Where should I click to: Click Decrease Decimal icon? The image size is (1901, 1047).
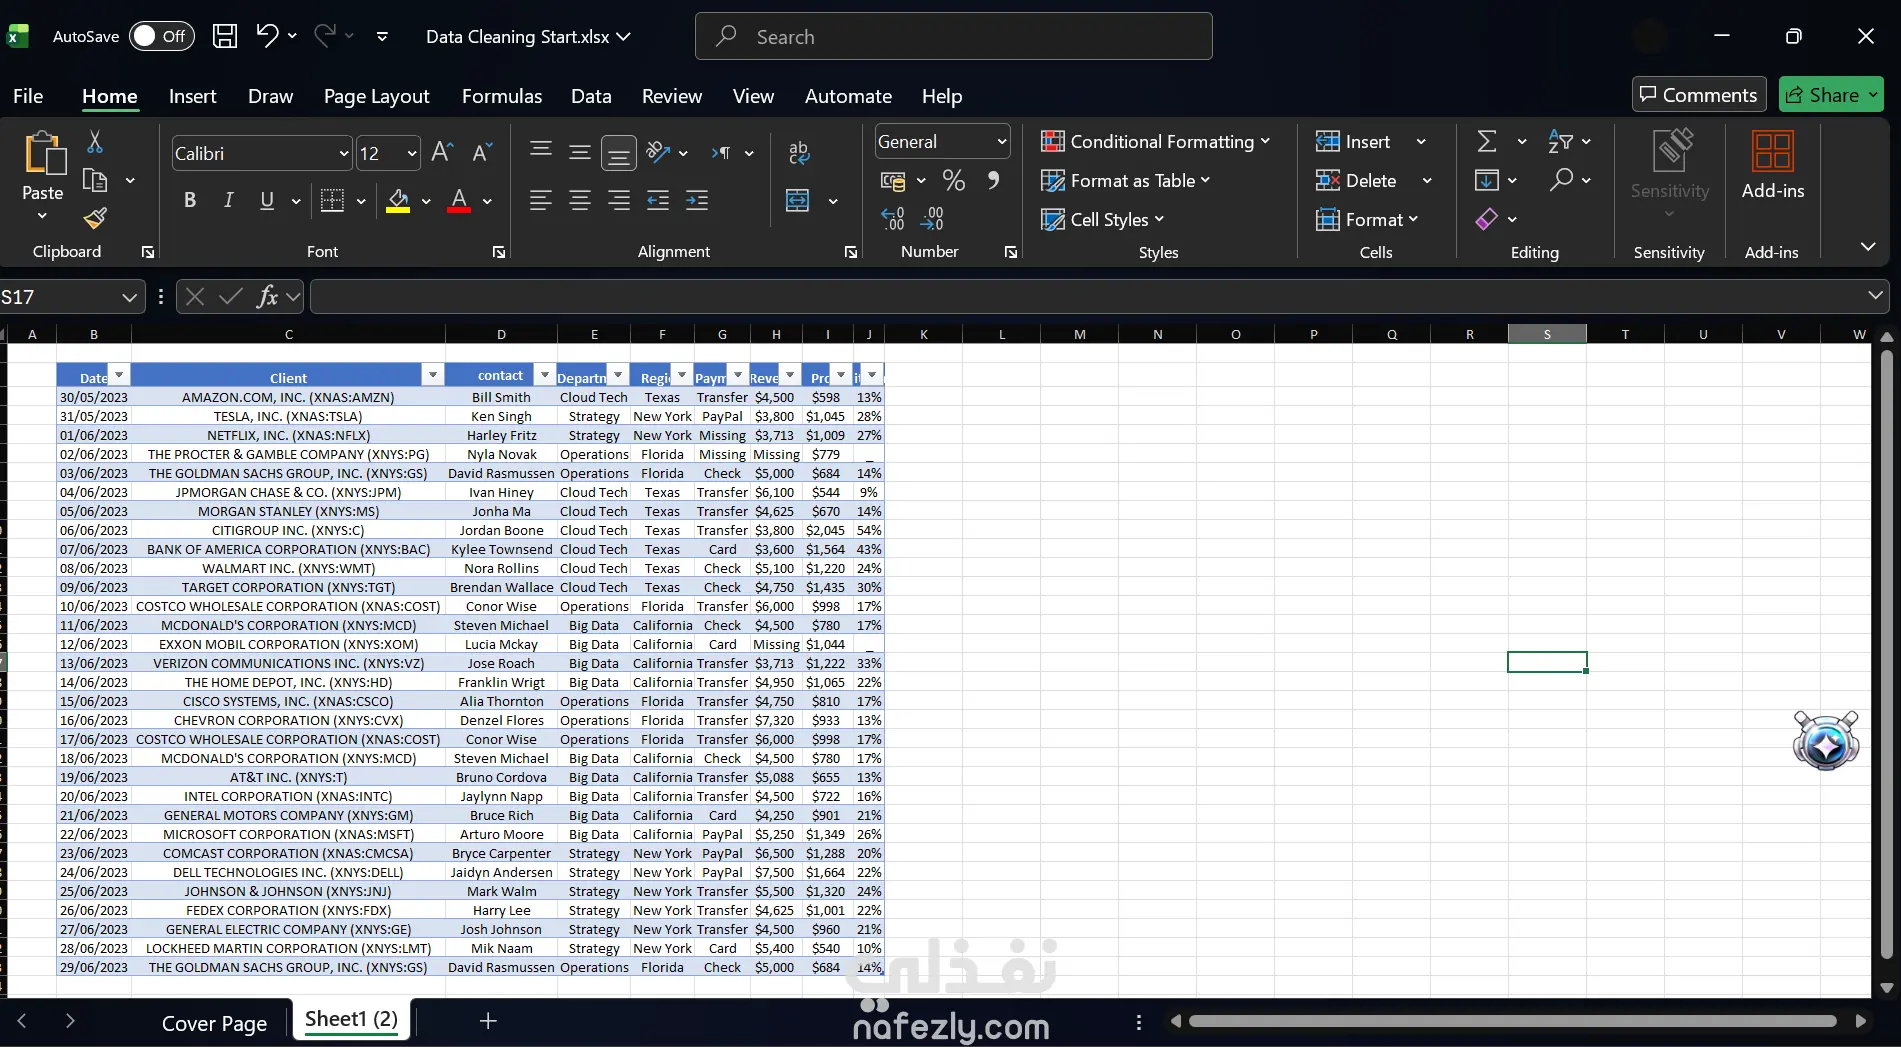[x=932, y=218]
